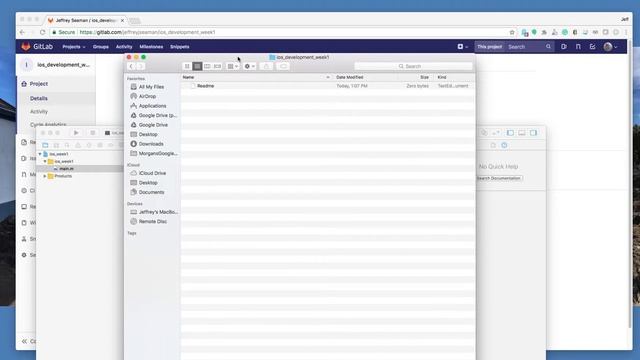Open GitLab Milestones menu item
Viewport: 640px width, 360px height.
[151, 47]
